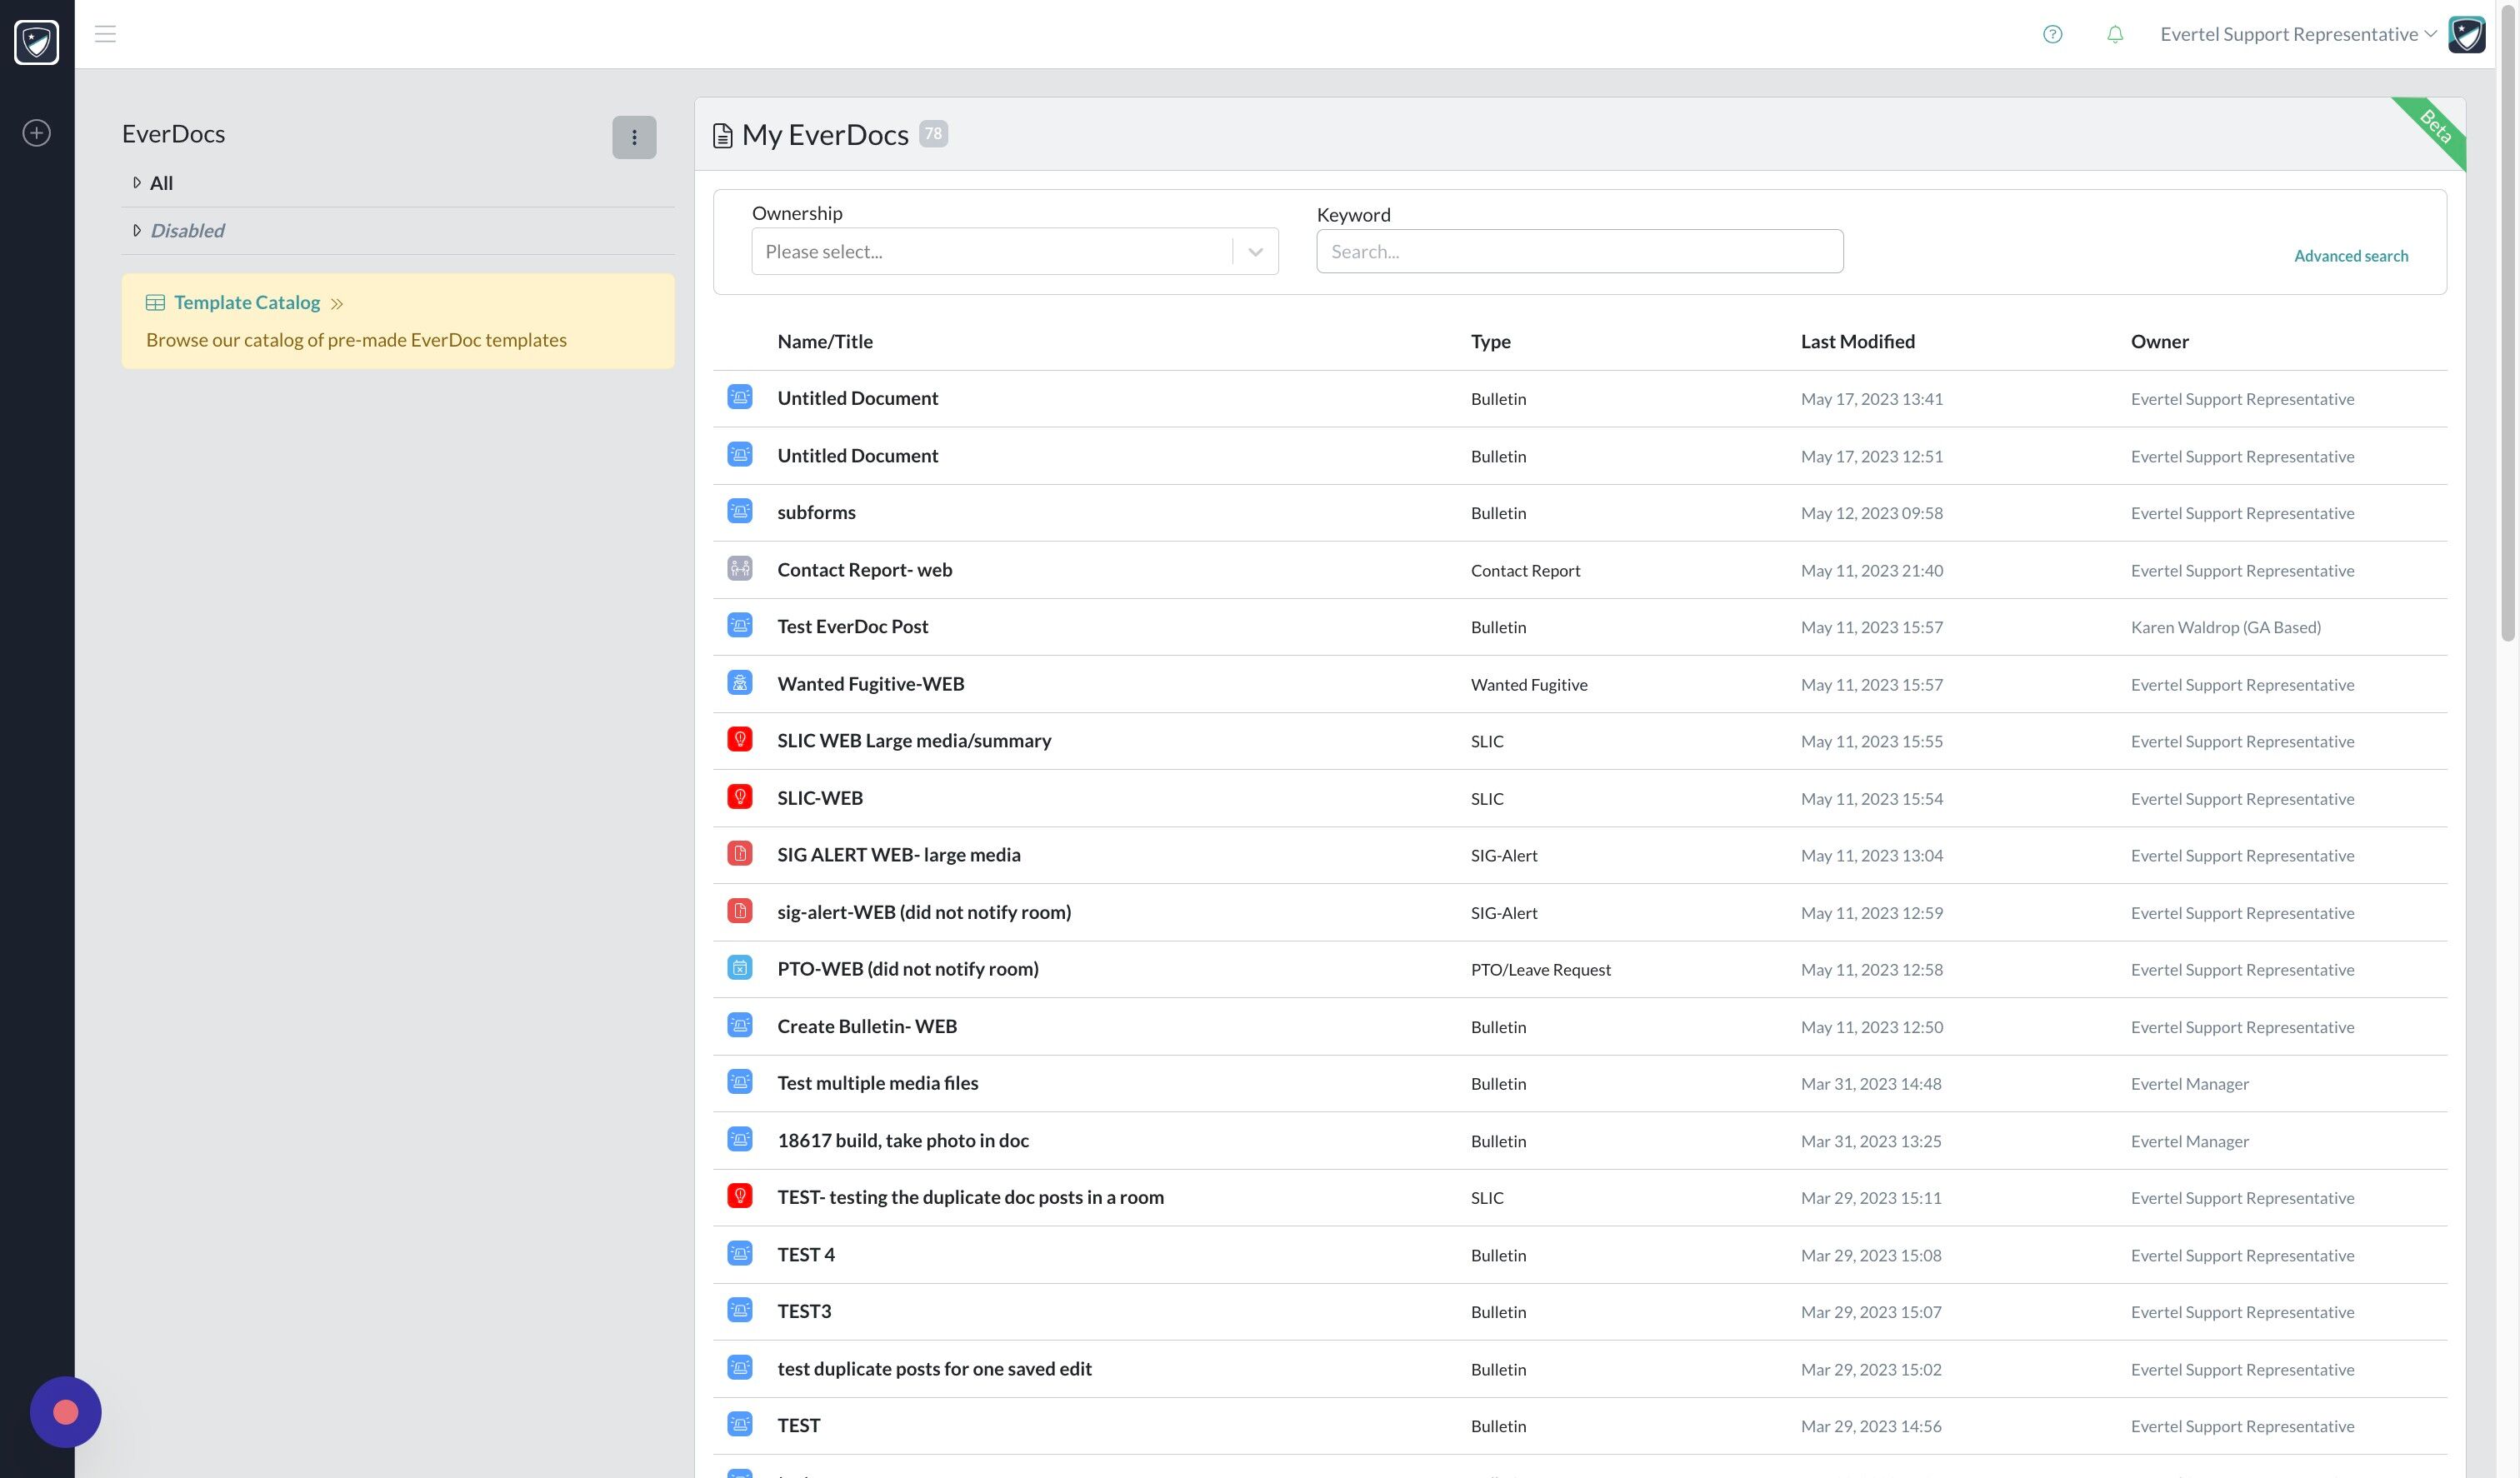2520x1478 pixels.
Task: Focus the Keyword search field
Action: [x=1579, y=252]
